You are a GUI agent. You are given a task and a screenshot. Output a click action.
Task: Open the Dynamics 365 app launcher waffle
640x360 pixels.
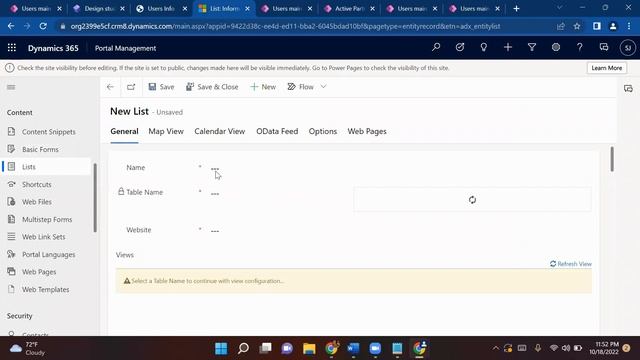coord(12,48)
